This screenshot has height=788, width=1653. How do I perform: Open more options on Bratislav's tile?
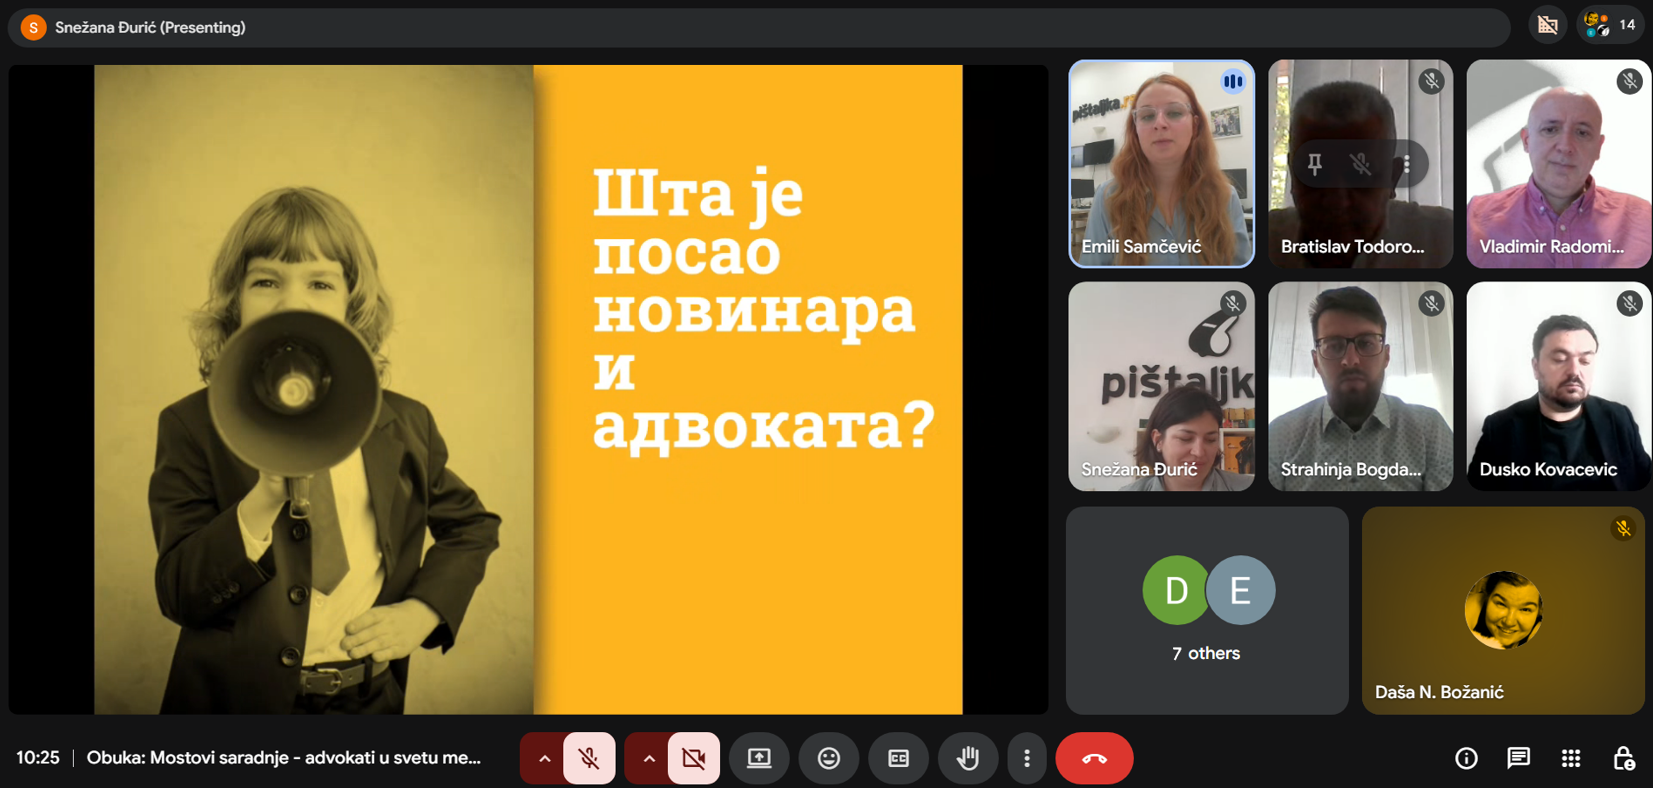click(x=1407, y=164)
